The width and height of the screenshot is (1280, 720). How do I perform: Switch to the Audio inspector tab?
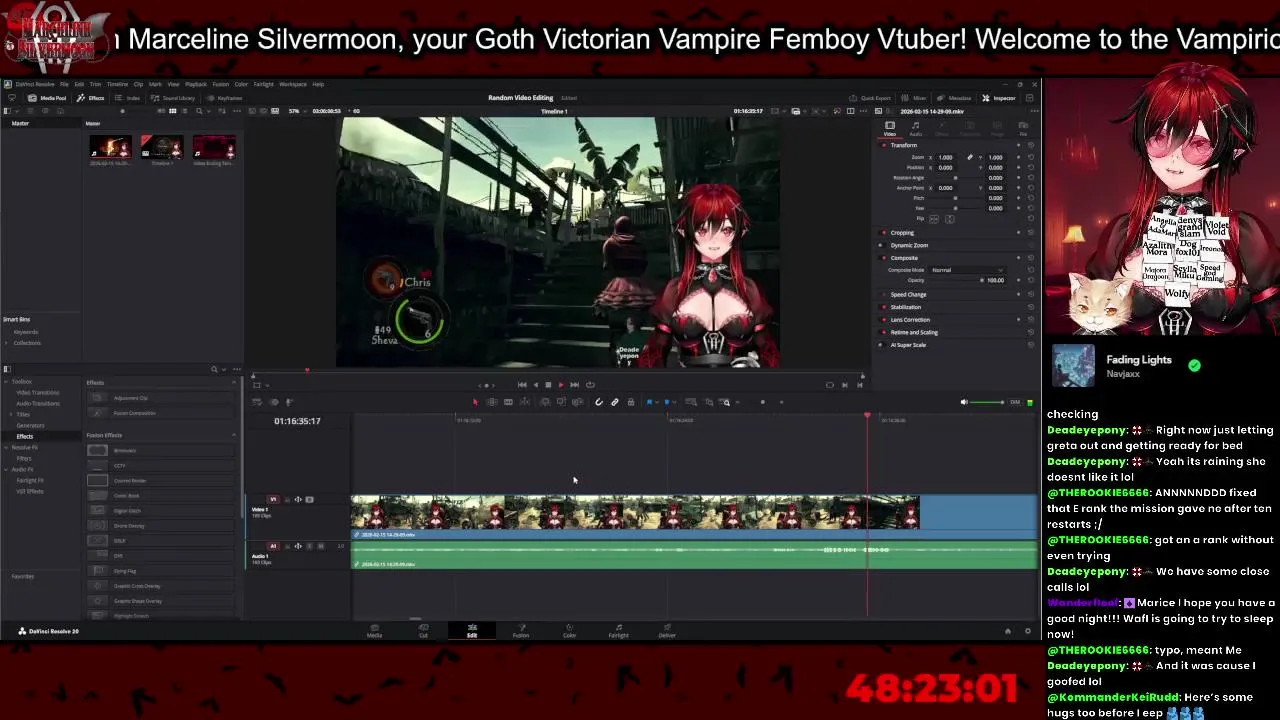(x=916, y=128)
